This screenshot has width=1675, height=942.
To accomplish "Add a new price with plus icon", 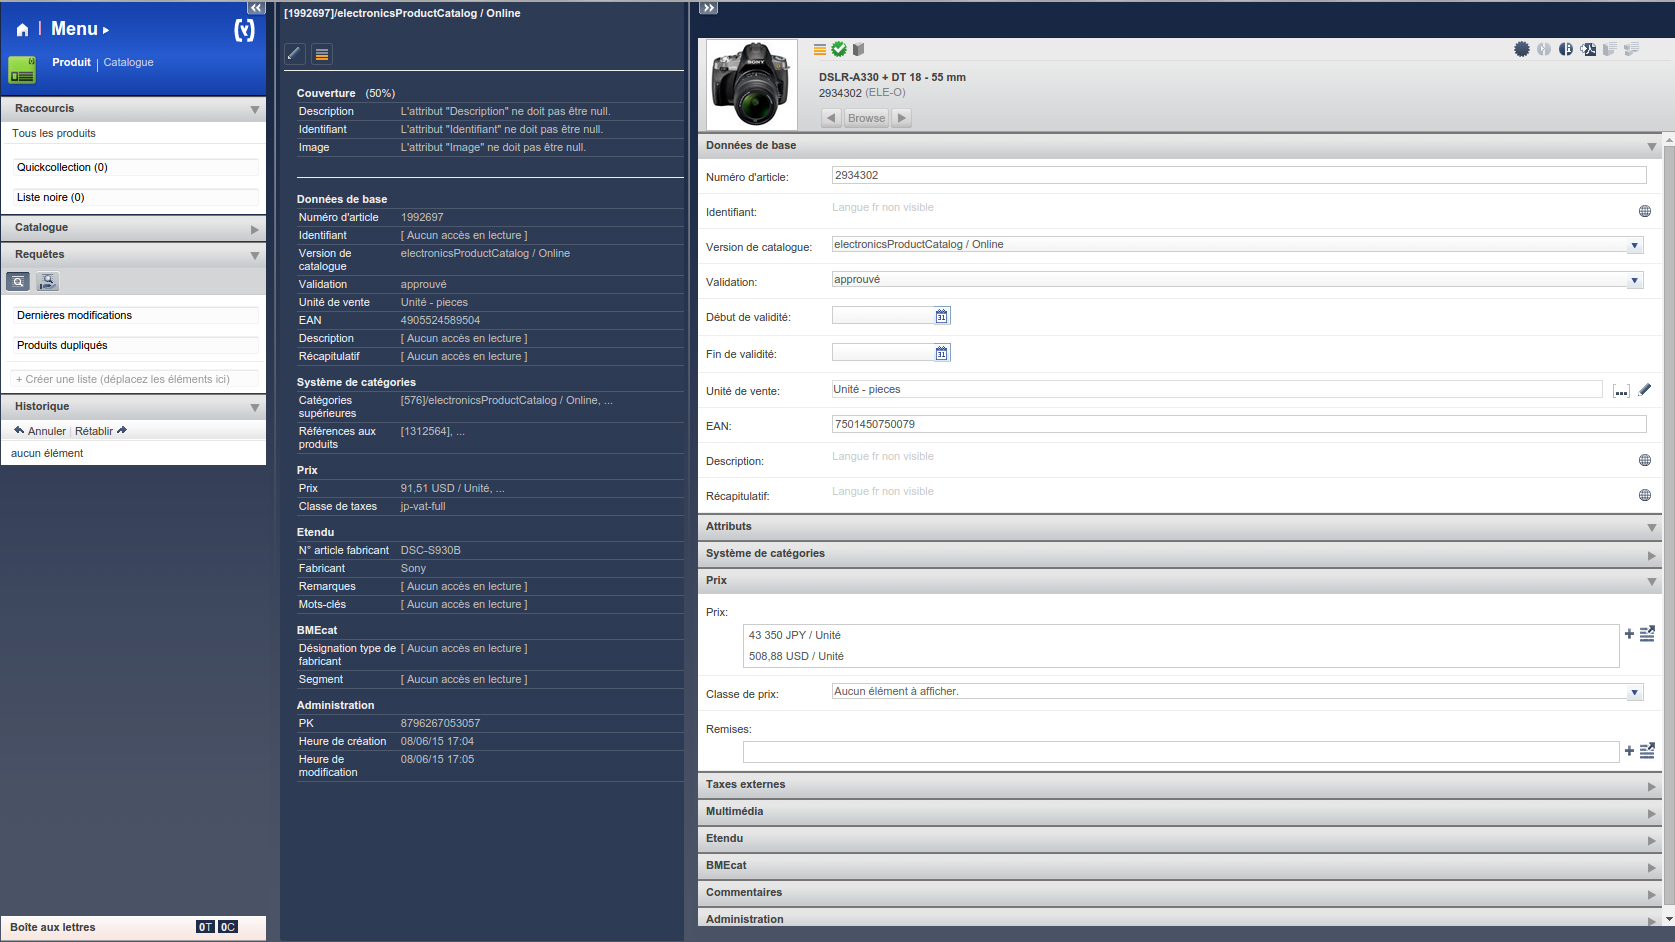I will tap(1629, 634).
